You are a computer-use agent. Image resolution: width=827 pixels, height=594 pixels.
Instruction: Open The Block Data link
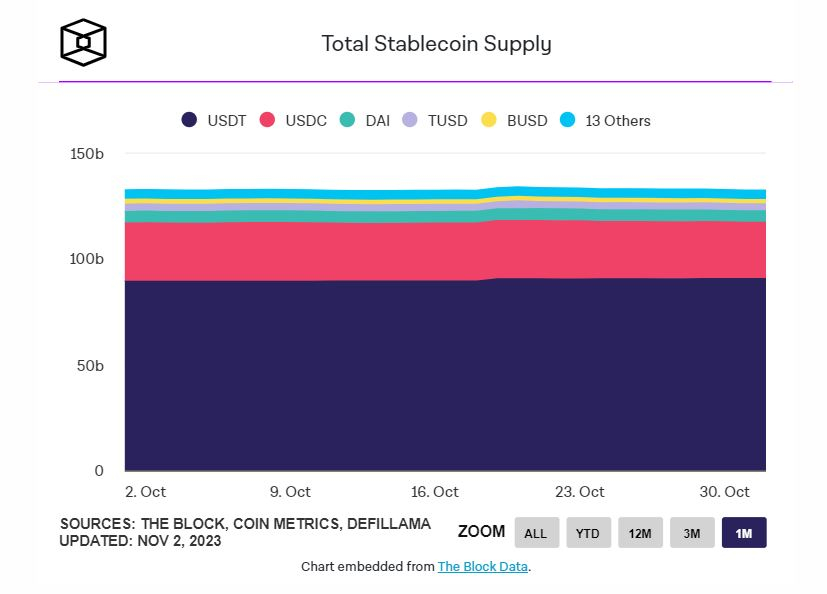click(x=483, y=567)
